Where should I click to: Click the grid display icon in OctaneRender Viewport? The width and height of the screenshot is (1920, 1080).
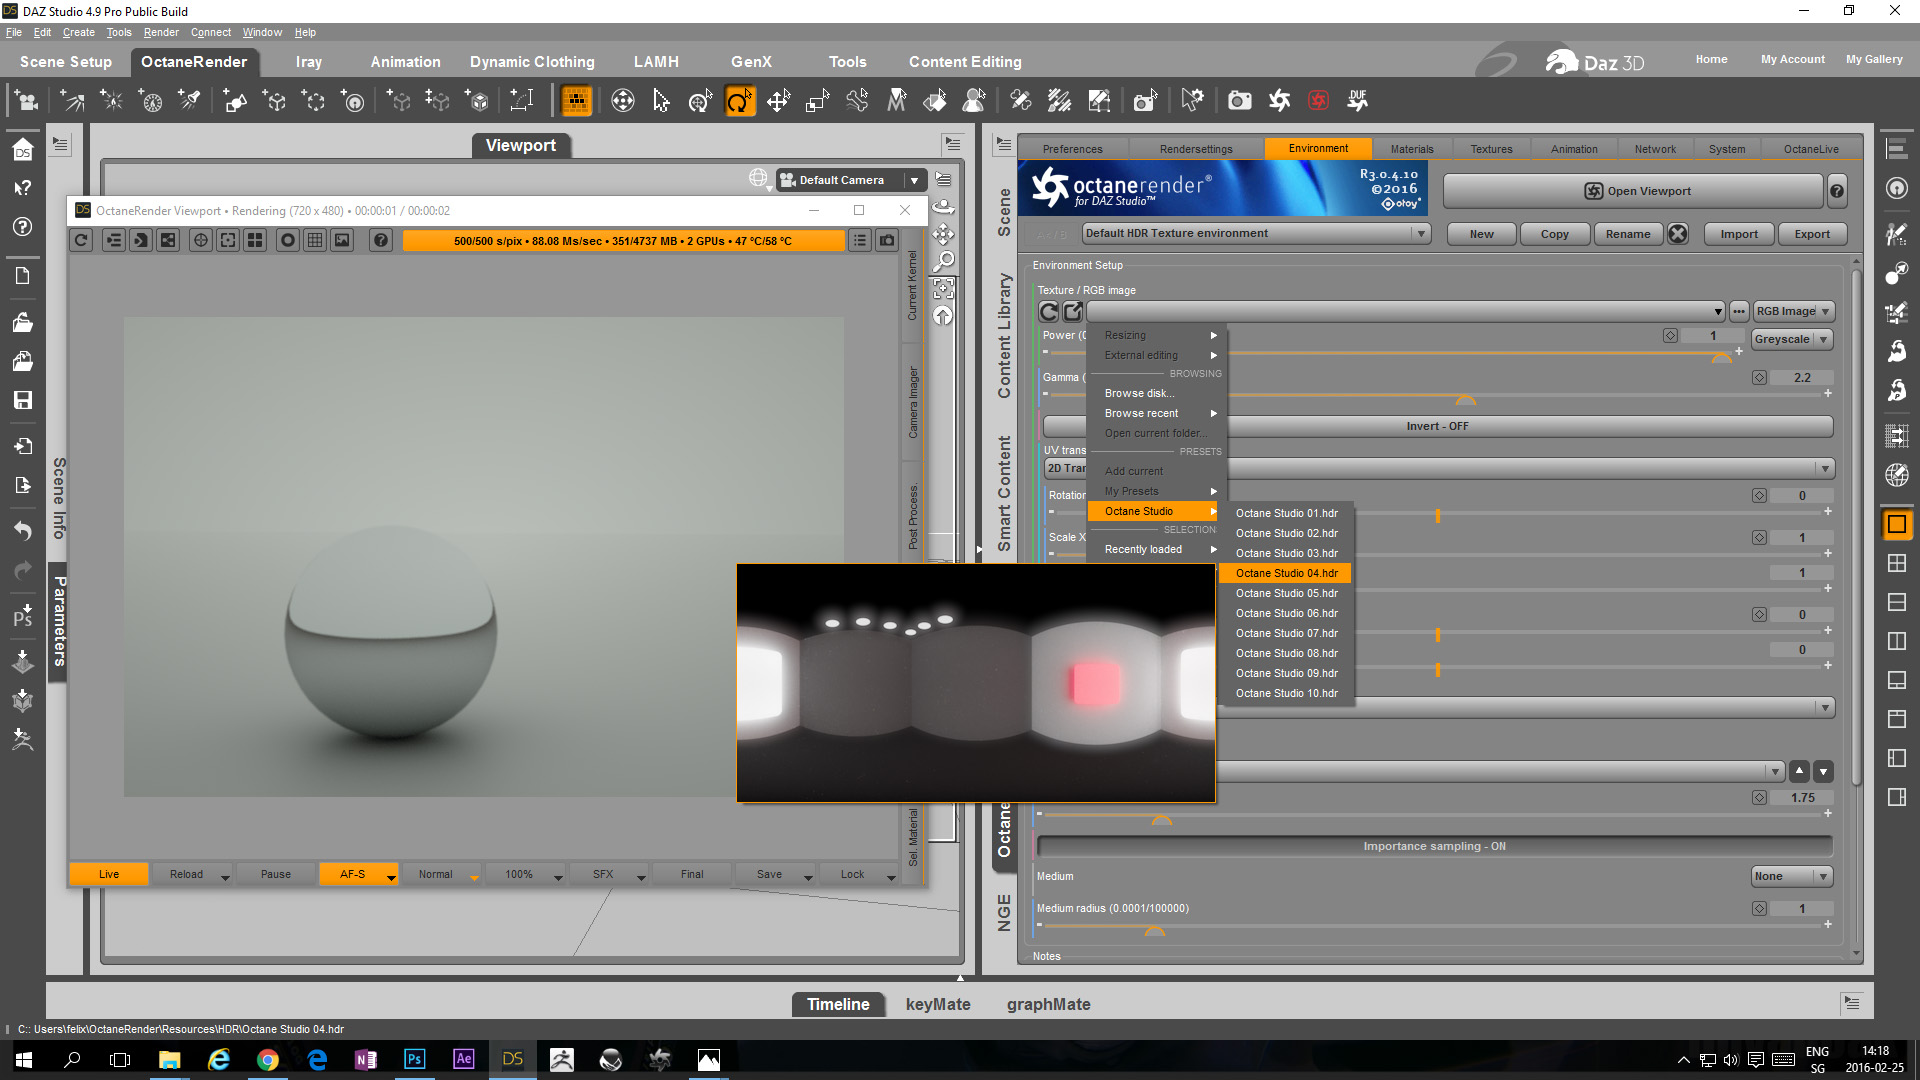coord(315,240)
